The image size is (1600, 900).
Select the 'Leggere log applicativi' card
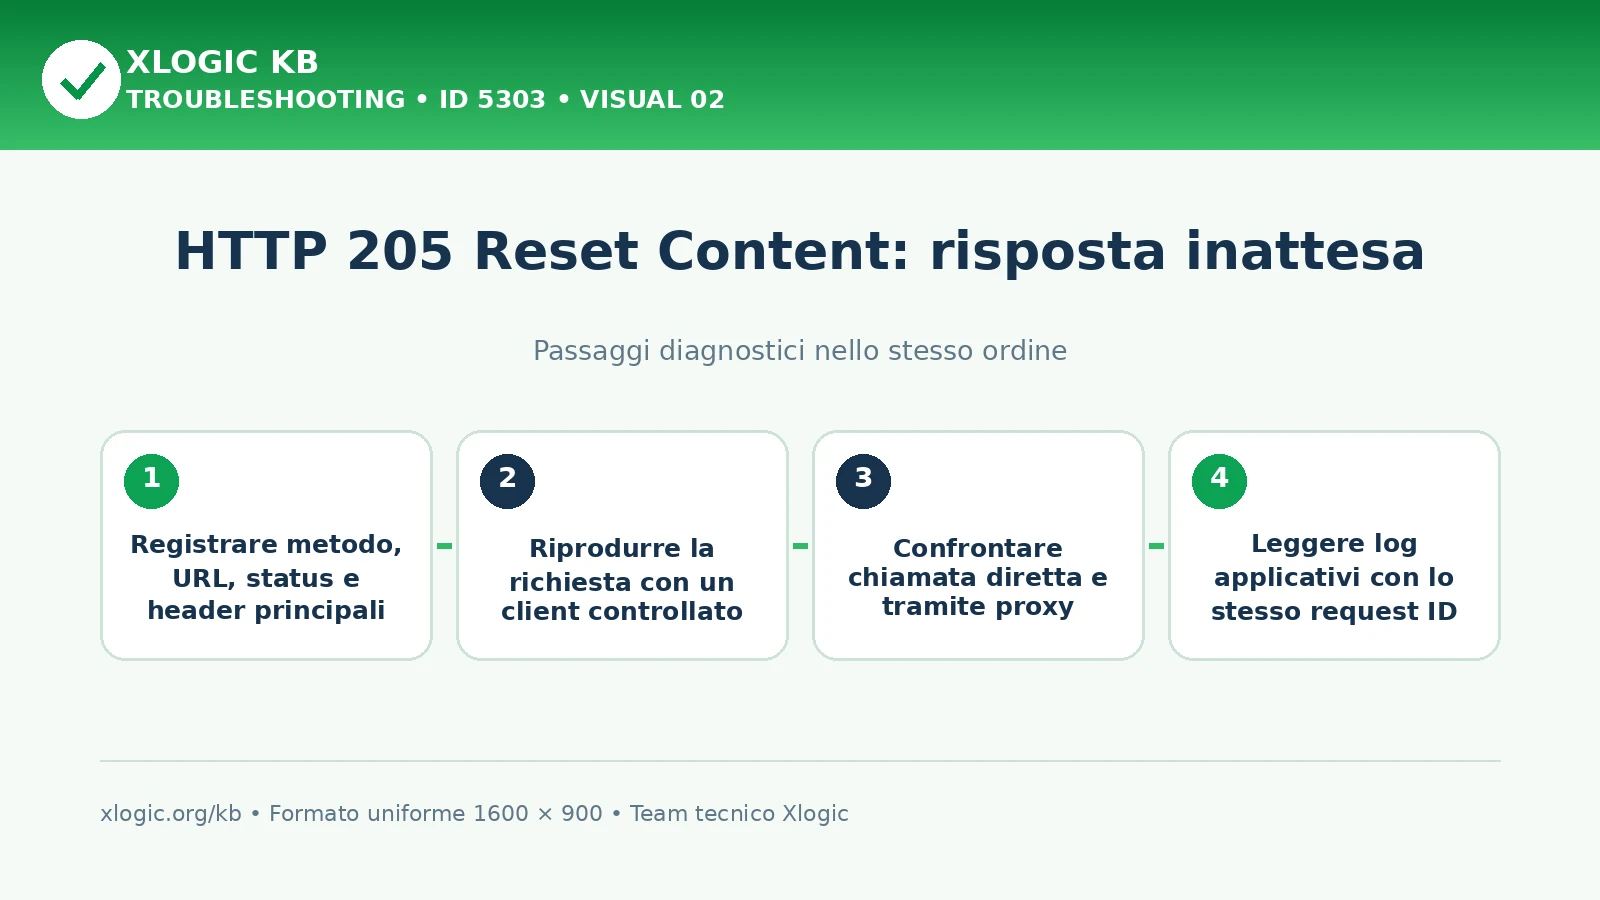1335,546
